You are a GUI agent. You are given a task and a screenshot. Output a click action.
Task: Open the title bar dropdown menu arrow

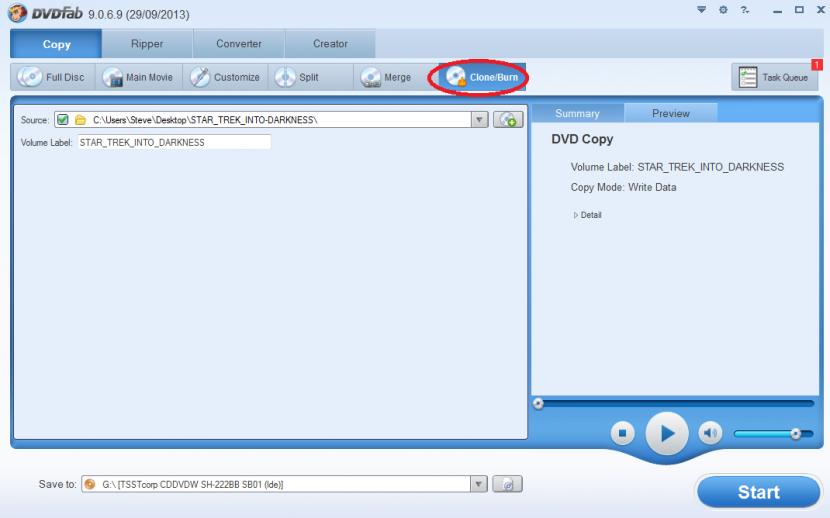pyautogui.click(x=701, y=10)
